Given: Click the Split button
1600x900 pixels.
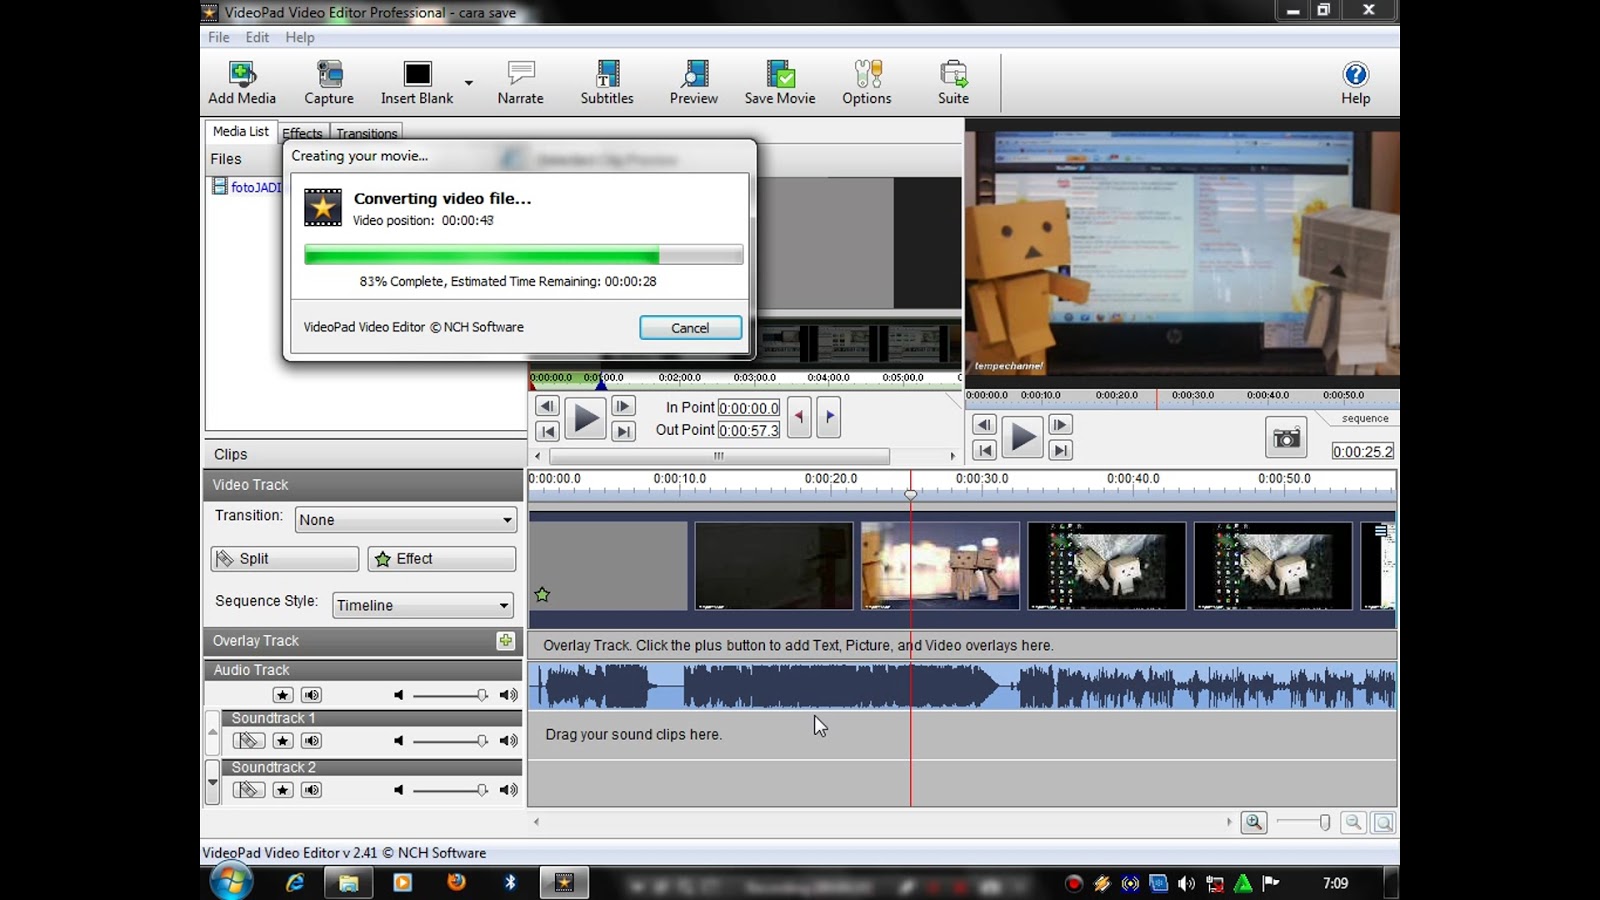Looking at the screenshot, I should tap(285, 559).
